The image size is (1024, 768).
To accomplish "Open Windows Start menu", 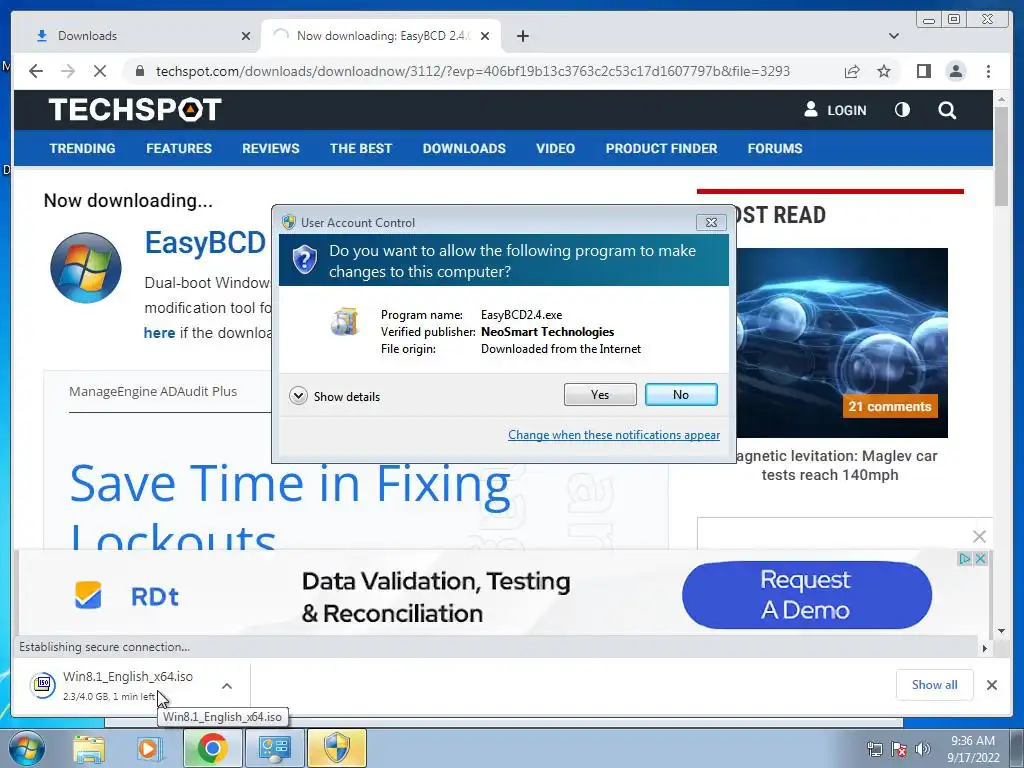I will tap(26, 748).
